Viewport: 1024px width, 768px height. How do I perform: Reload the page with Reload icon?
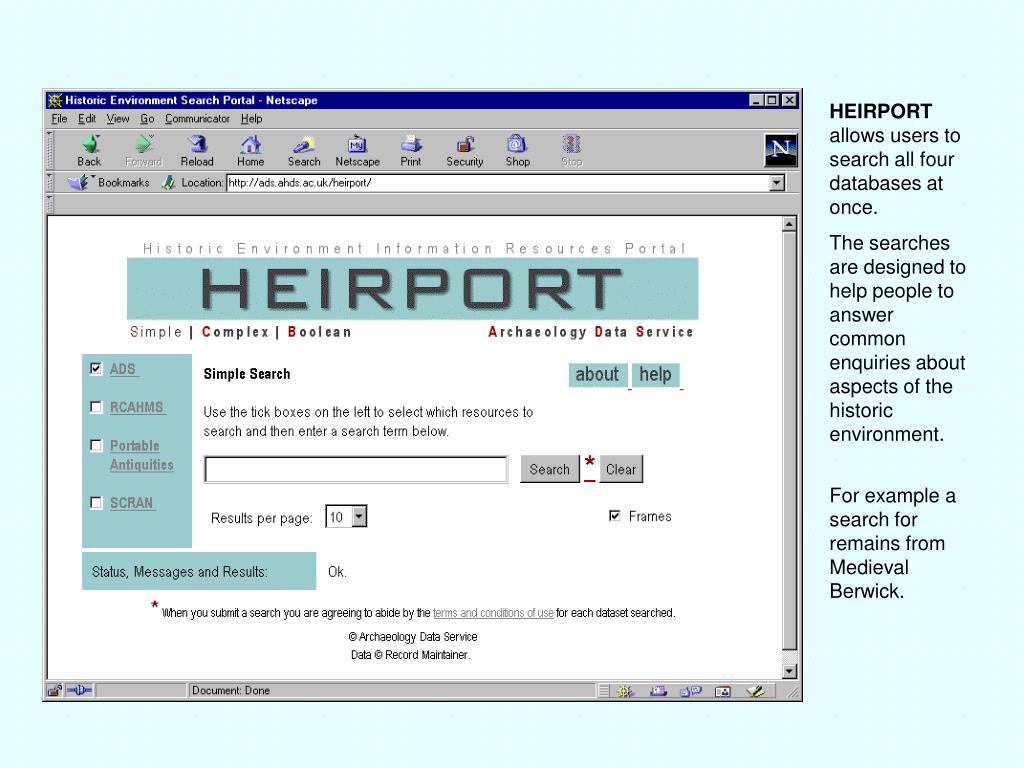click(197, 151)
